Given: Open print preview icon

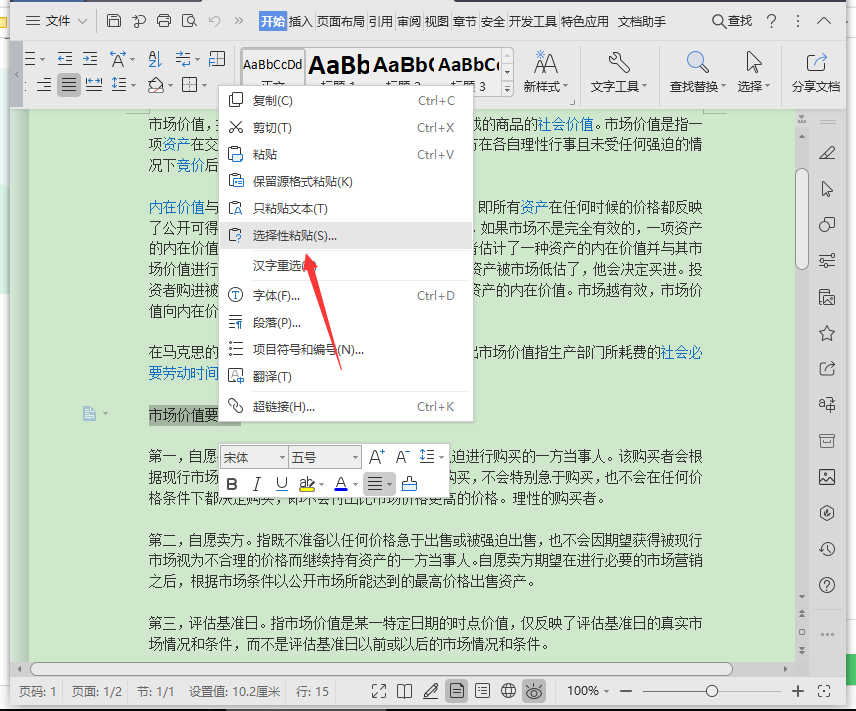Looking at the screenshot, I should [x=189, y=21].
